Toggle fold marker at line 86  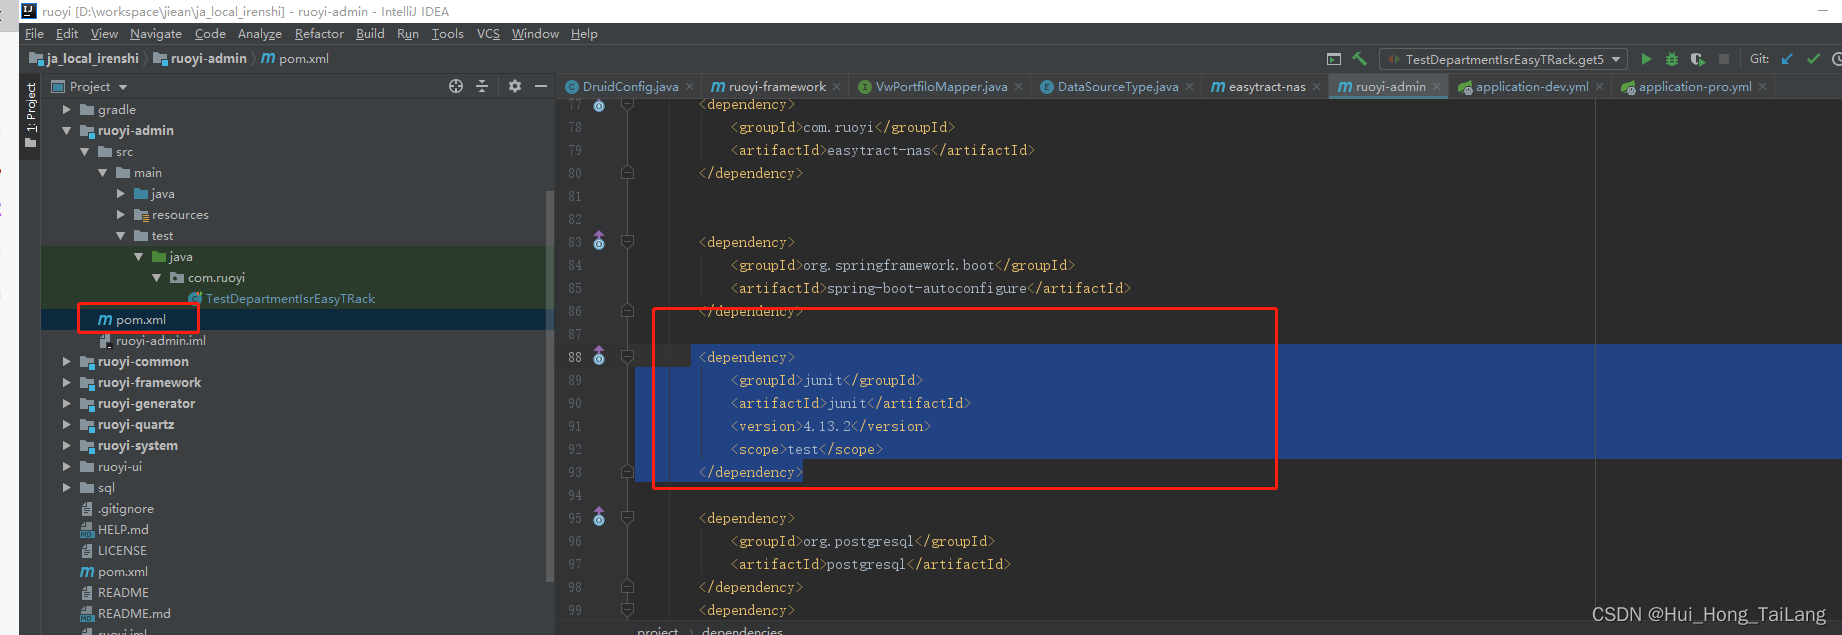click(627, 310)
